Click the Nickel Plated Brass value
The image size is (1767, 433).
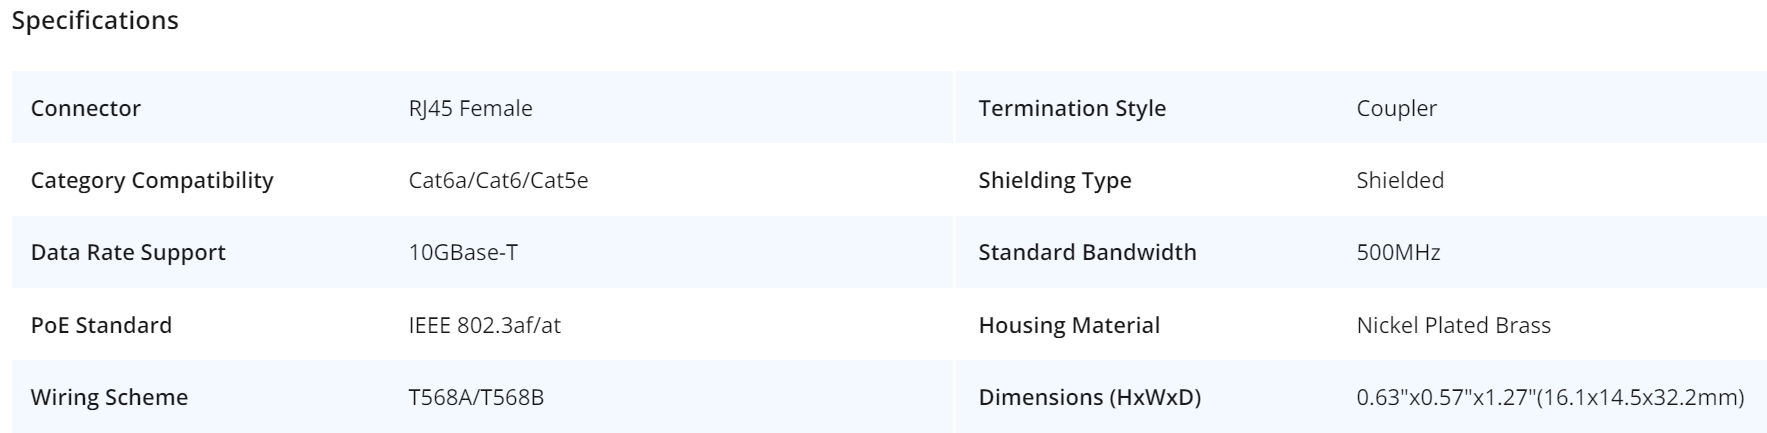click(x=1454, y=325)
